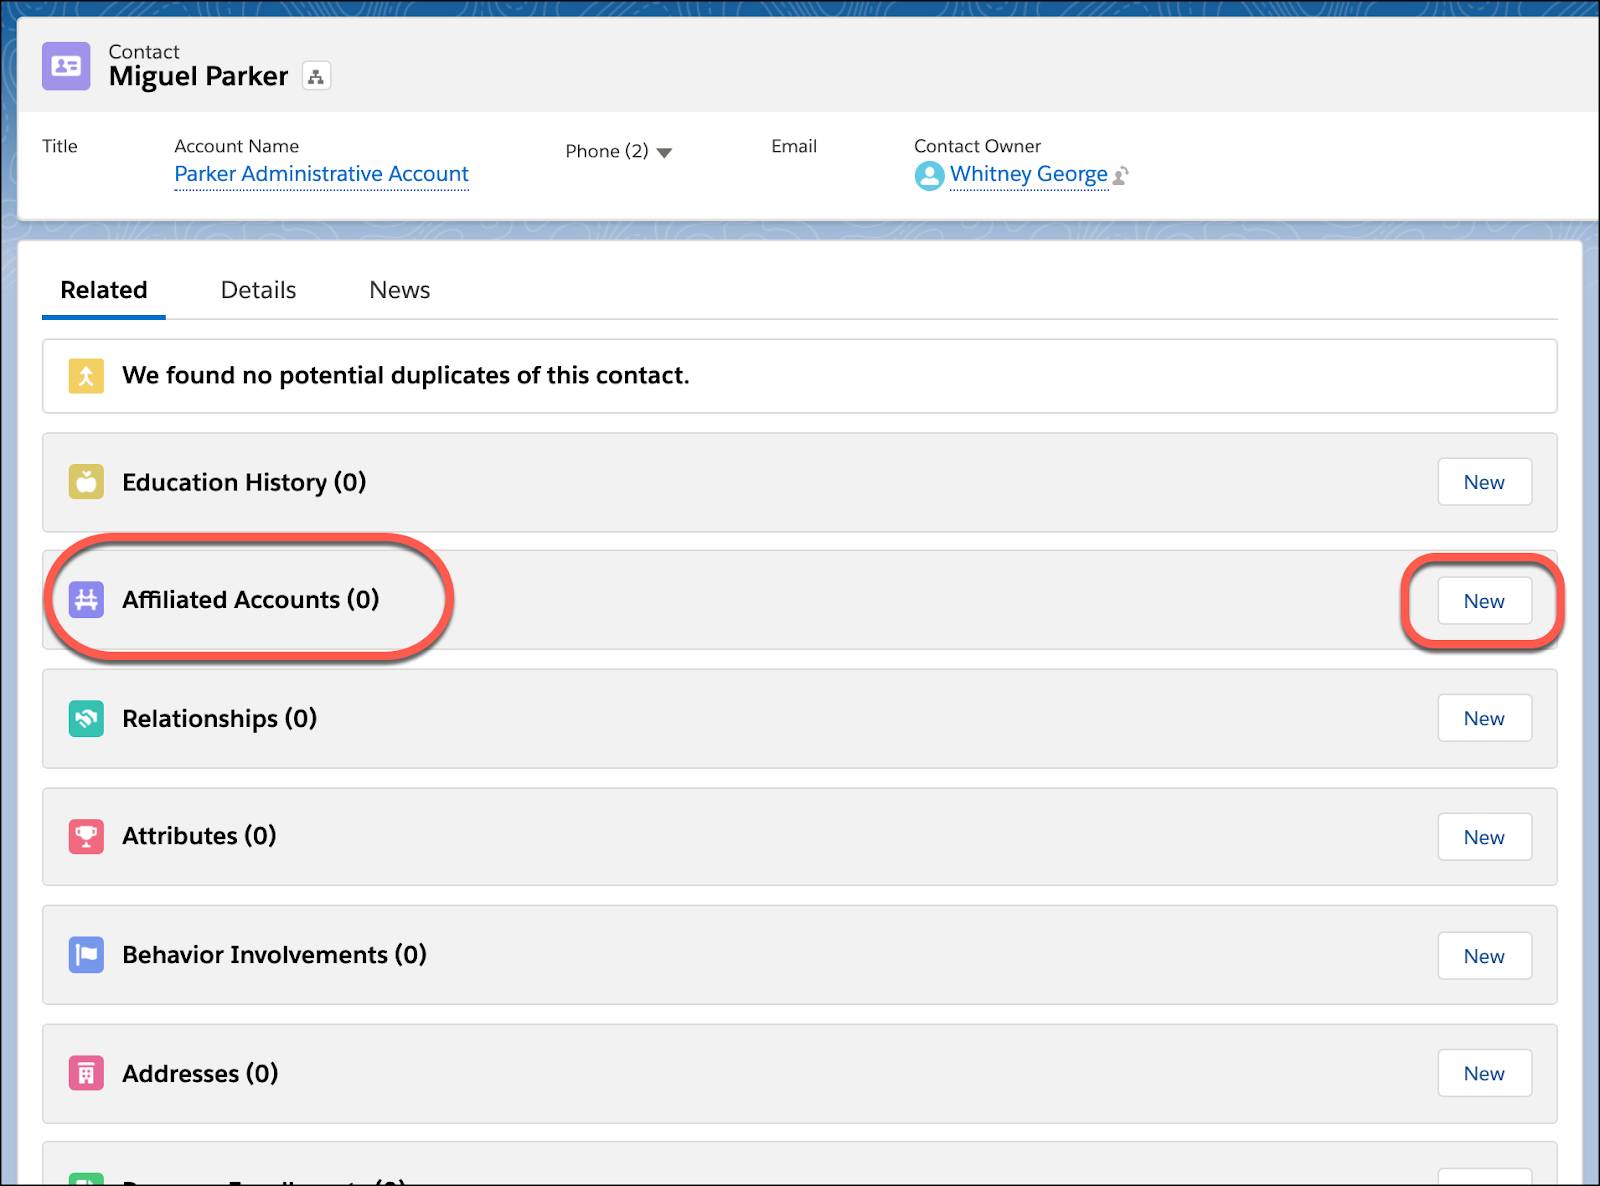Switch to the Details tab
This screenshot has width=1600, height=1186.
(258, 290)
